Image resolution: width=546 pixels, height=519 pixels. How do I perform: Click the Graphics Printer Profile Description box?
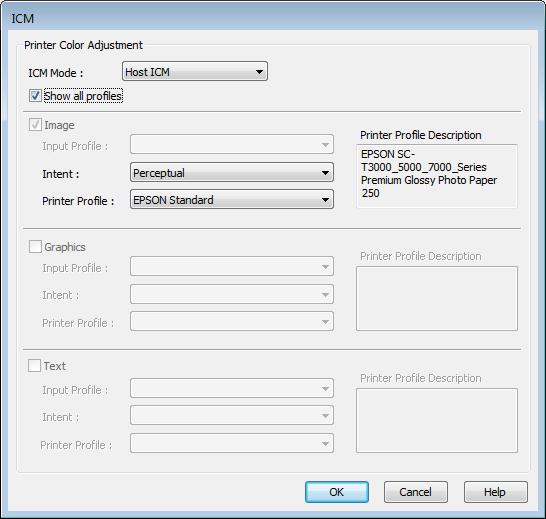[x=437, y=299]
